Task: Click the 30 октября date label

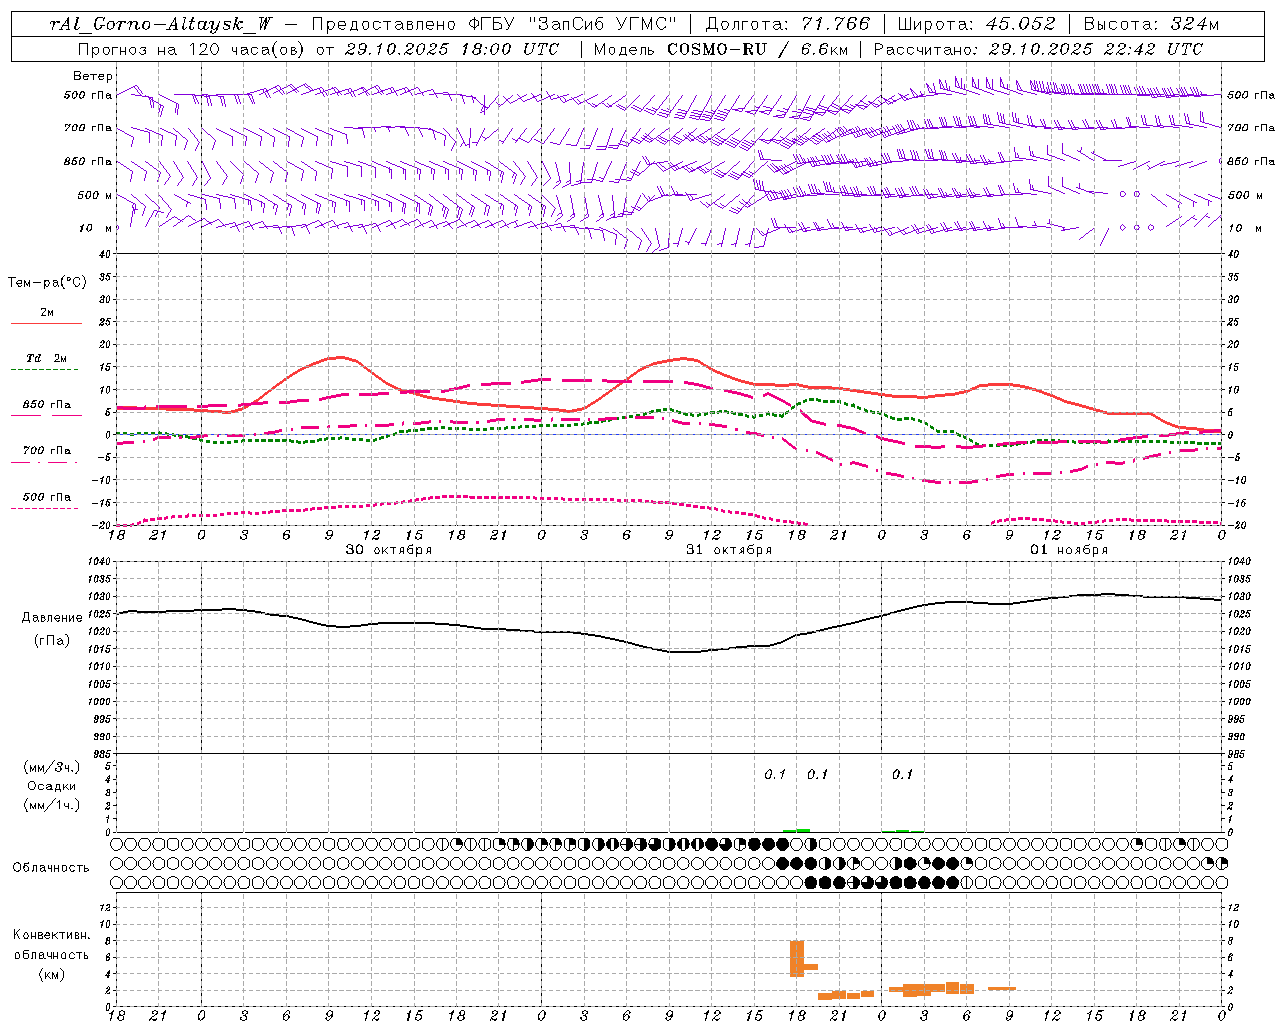Action: click(x=389, y=550)
